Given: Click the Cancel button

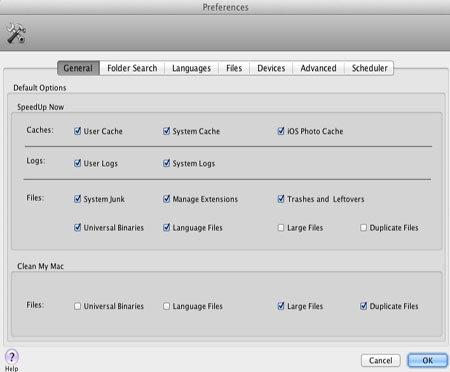Looking at the screenshot, I should tap(381, 360).
